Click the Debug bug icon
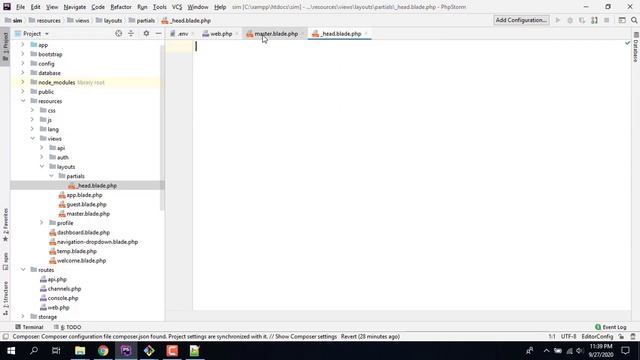Viewport: 640px width, 360px height. (570, 20)
